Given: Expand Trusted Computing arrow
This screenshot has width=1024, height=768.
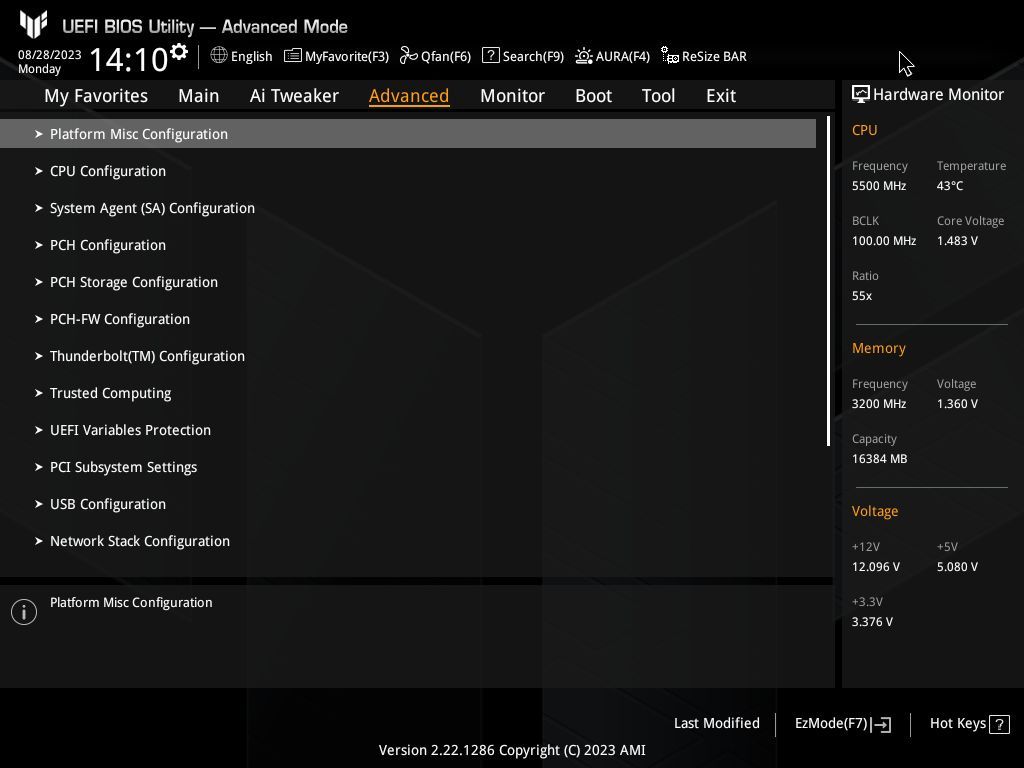Looking at the screenshot, I should [x=39, y=393].
